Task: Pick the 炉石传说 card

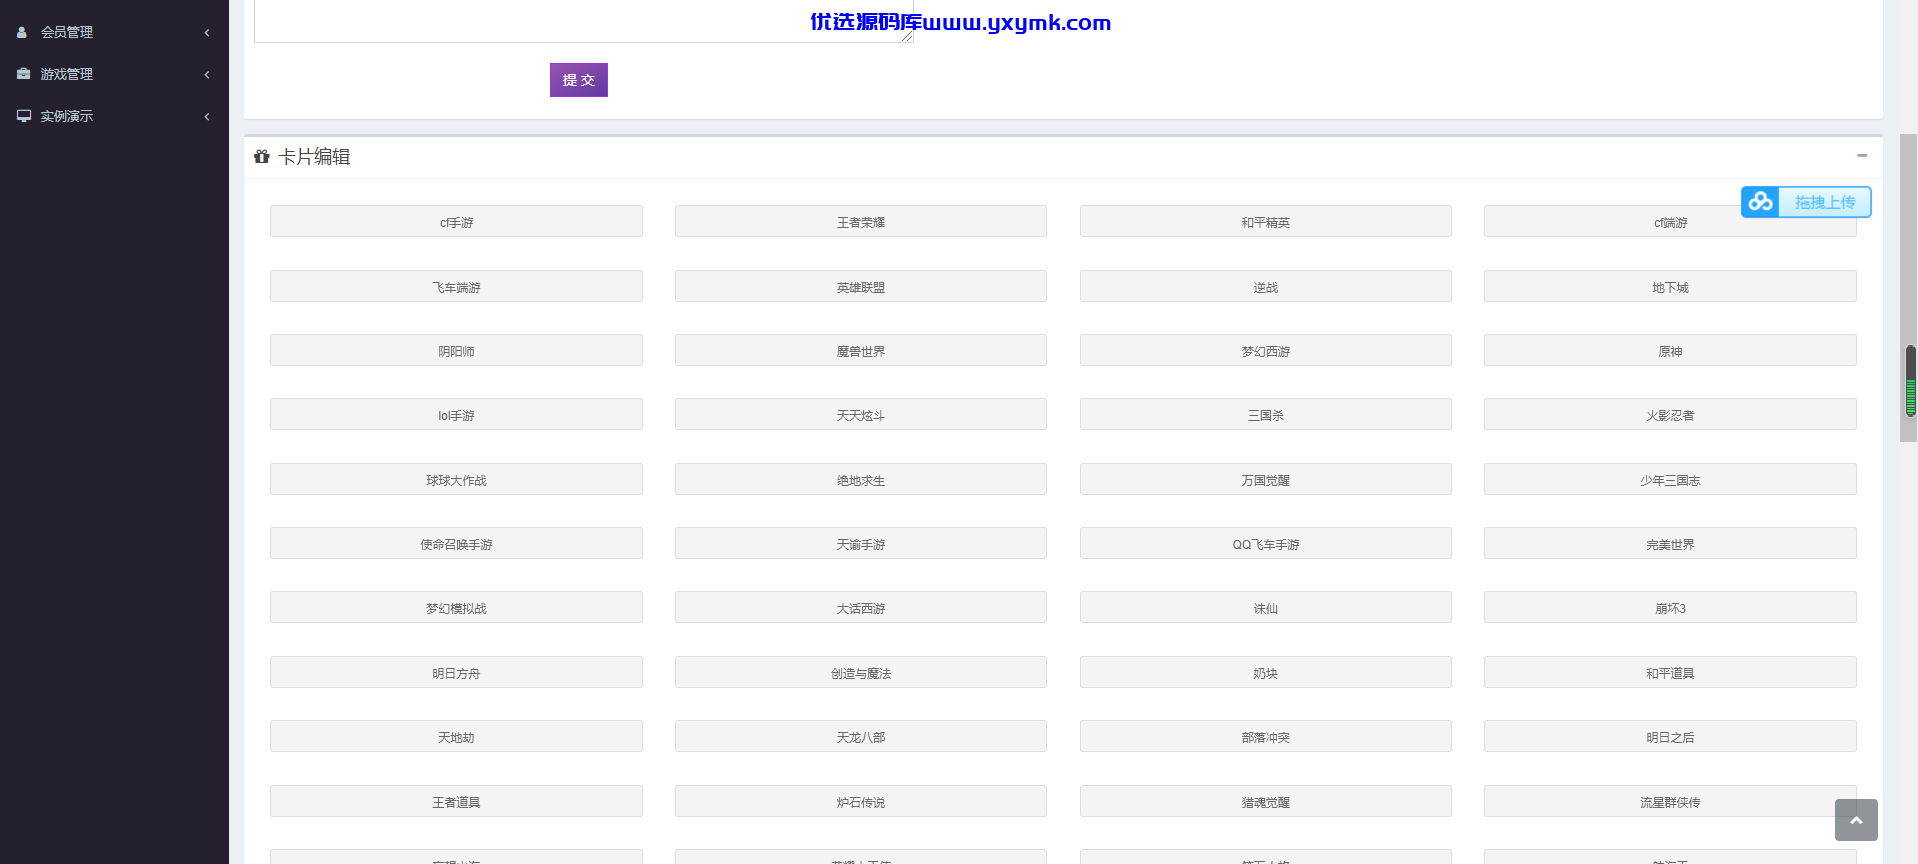Action: click(861, 802)
